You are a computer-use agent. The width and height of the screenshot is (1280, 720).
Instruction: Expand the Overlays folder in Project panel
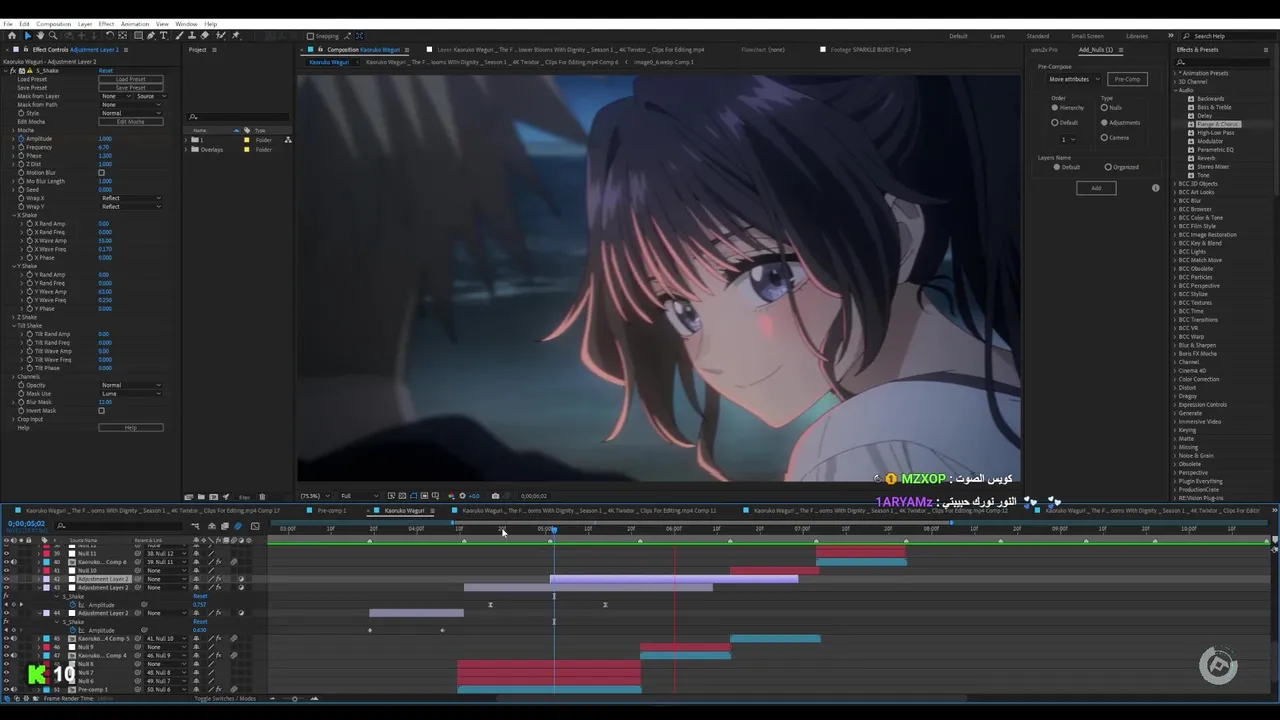[x=187, y=149]
